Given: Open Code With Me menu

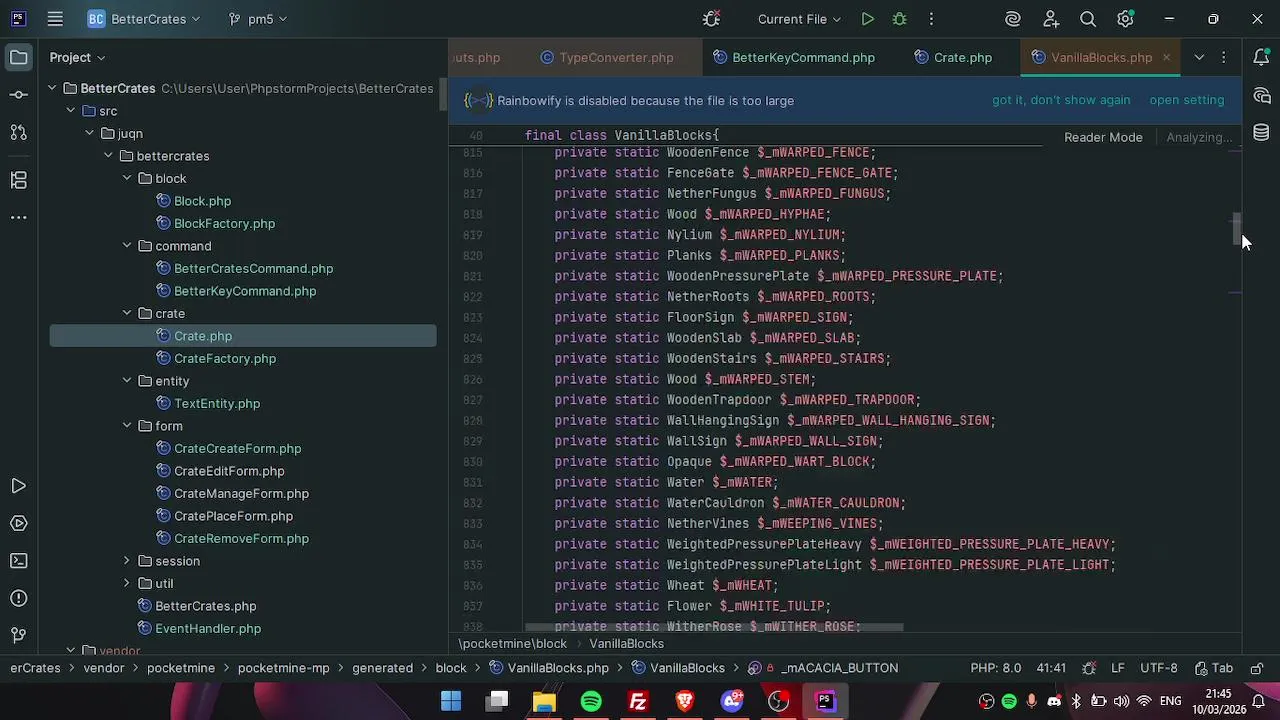Looking at the screenshot, I should click(1051, 19).
